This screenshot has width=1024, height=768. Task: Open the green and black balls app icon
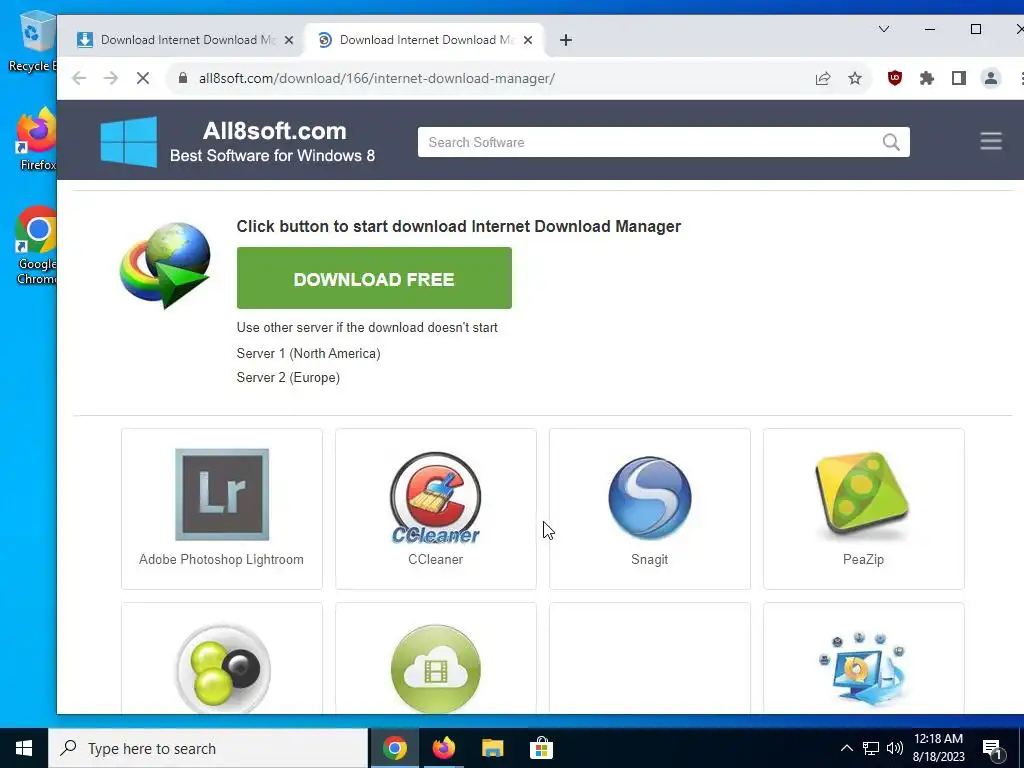coord(222,668)
